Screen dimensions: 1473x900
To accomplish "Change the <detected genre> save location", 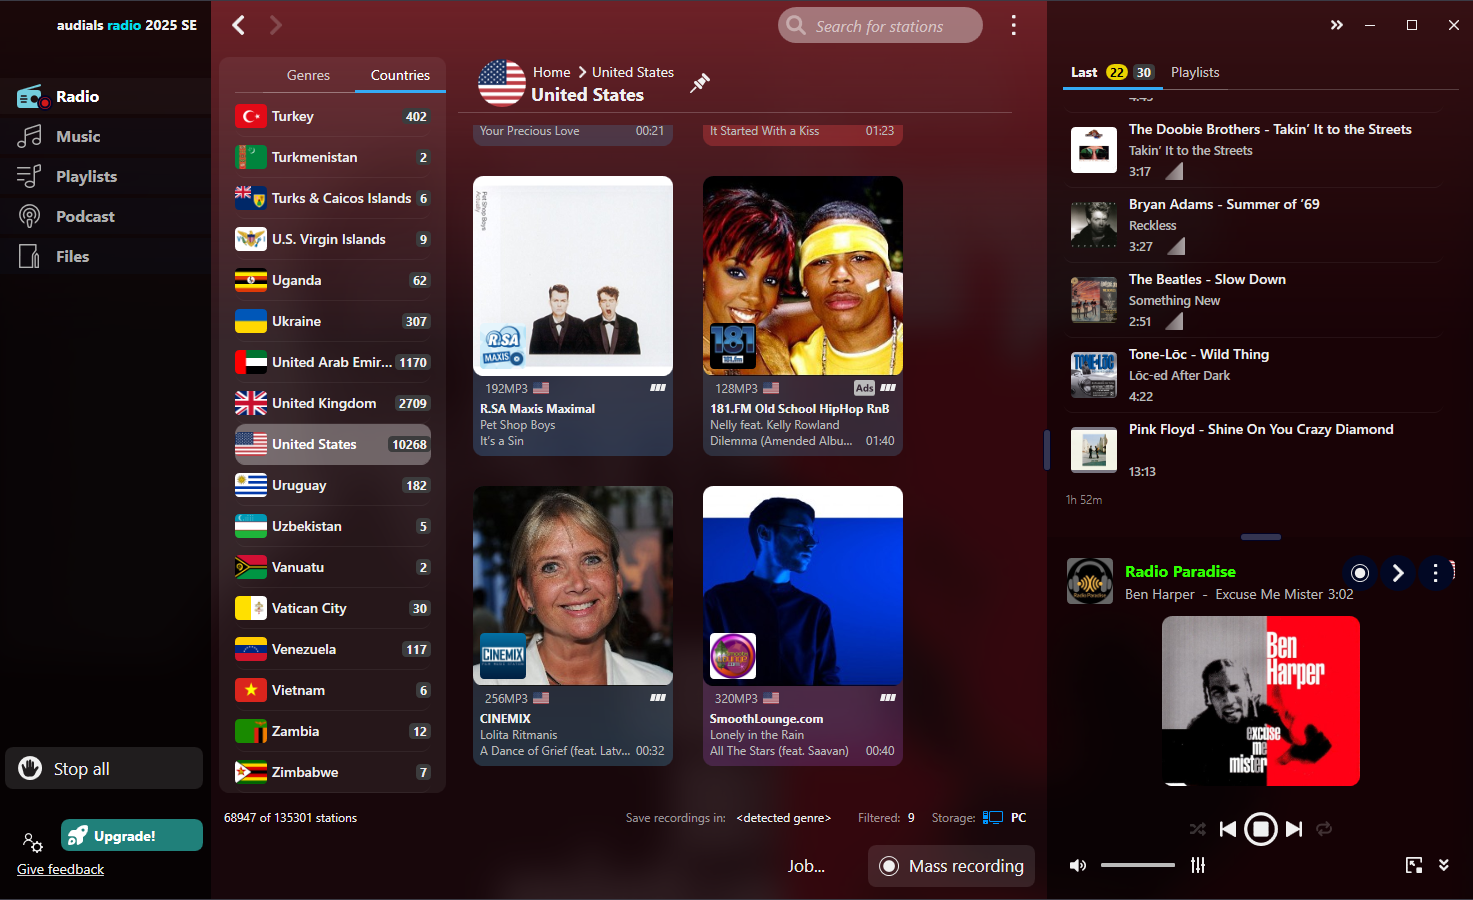I will coord(784,818).
